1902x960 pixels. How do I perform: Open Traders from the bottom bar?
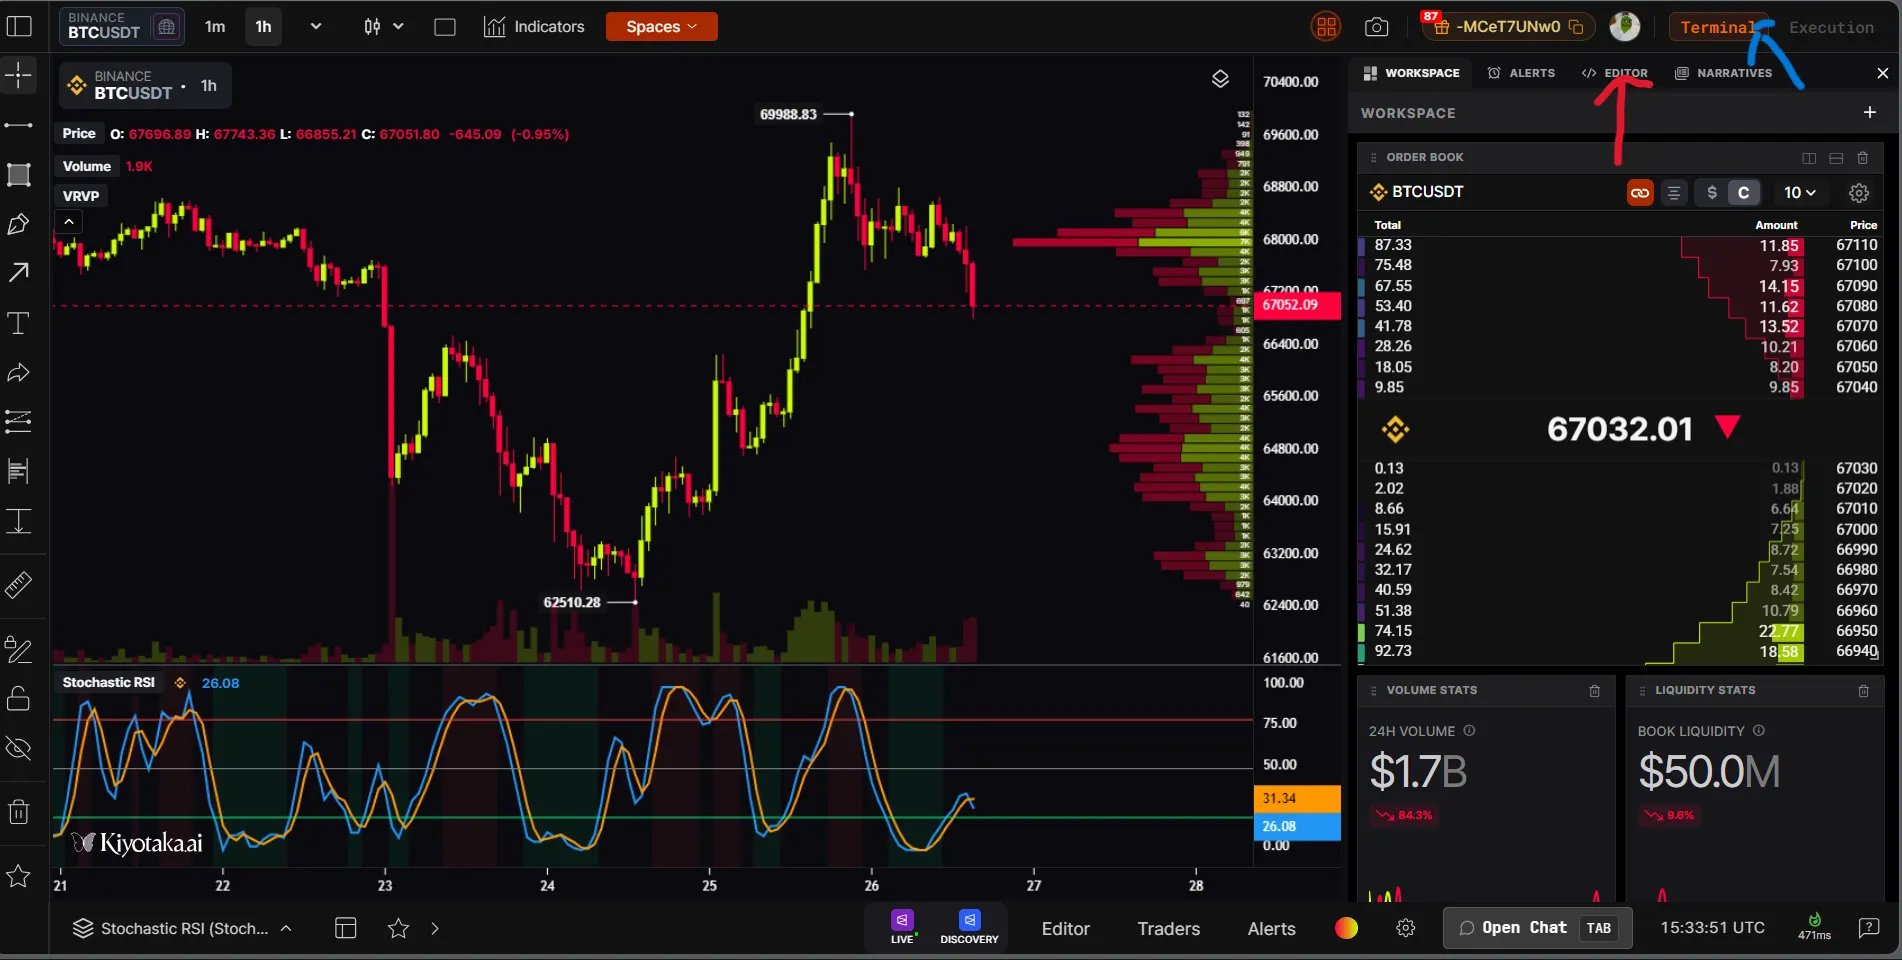click(x=1168, y=929)
